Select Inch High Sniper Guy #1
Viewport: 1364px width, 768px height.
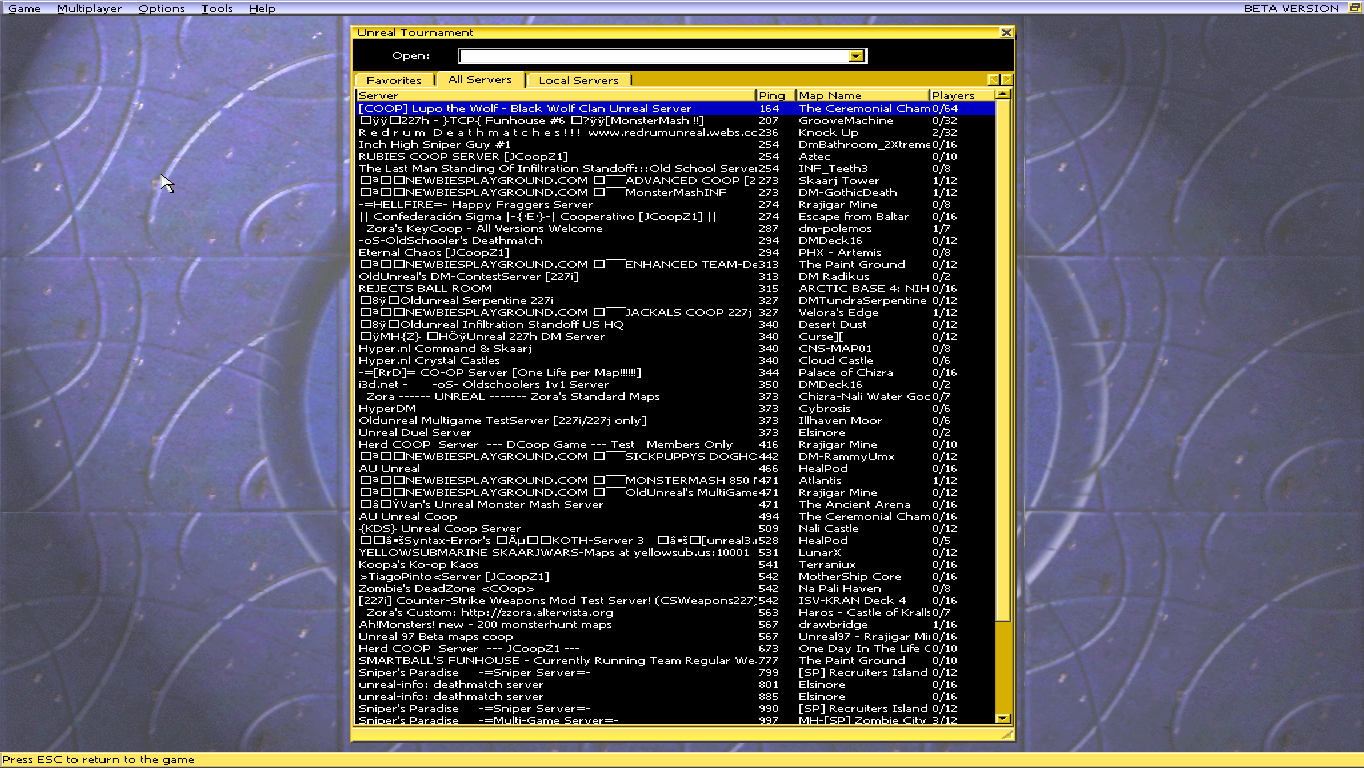click(676, 144)
